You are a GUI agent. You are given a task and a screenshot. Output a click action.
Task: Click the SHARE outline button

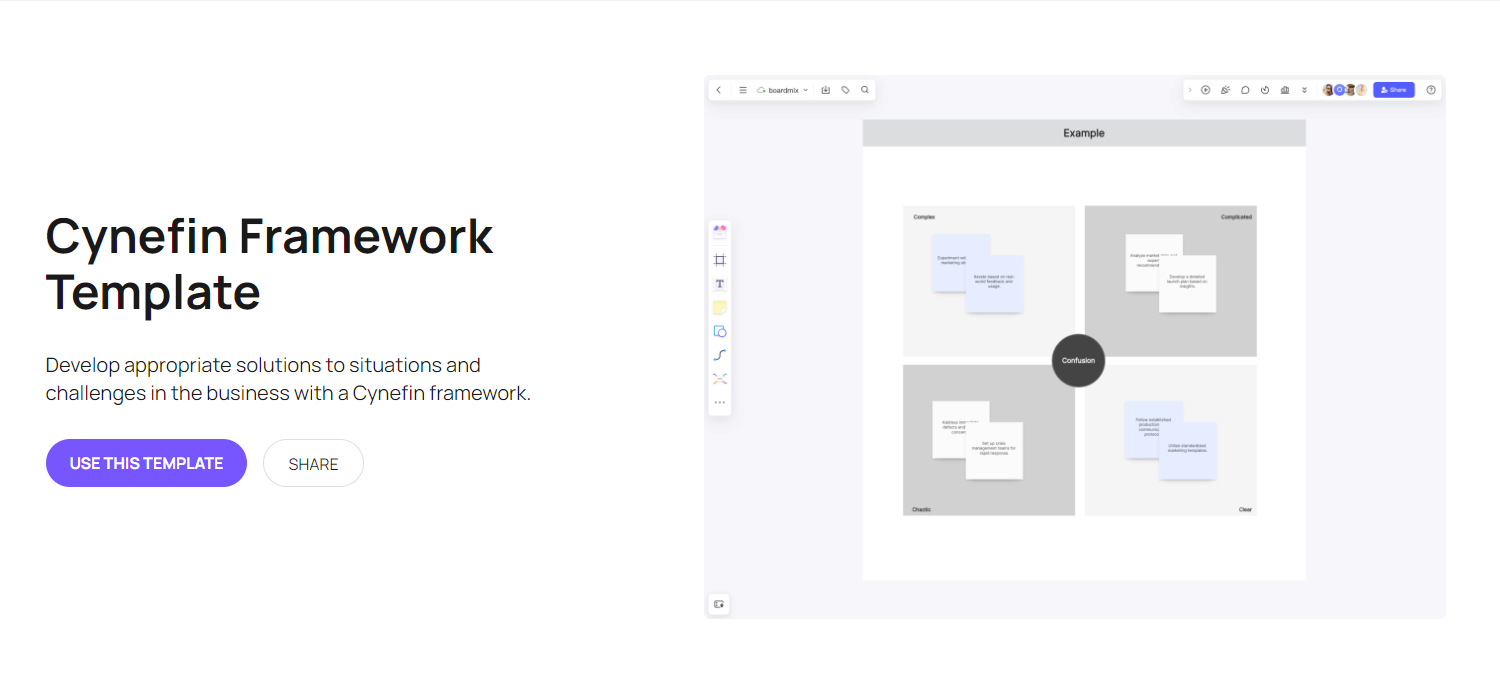313,463
